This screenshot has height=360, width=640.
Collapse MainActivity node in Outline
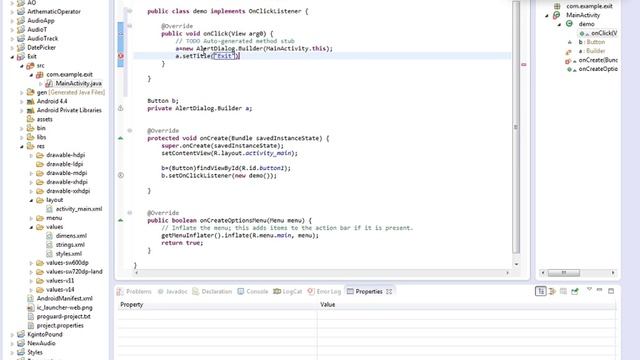tap(547, 16)
